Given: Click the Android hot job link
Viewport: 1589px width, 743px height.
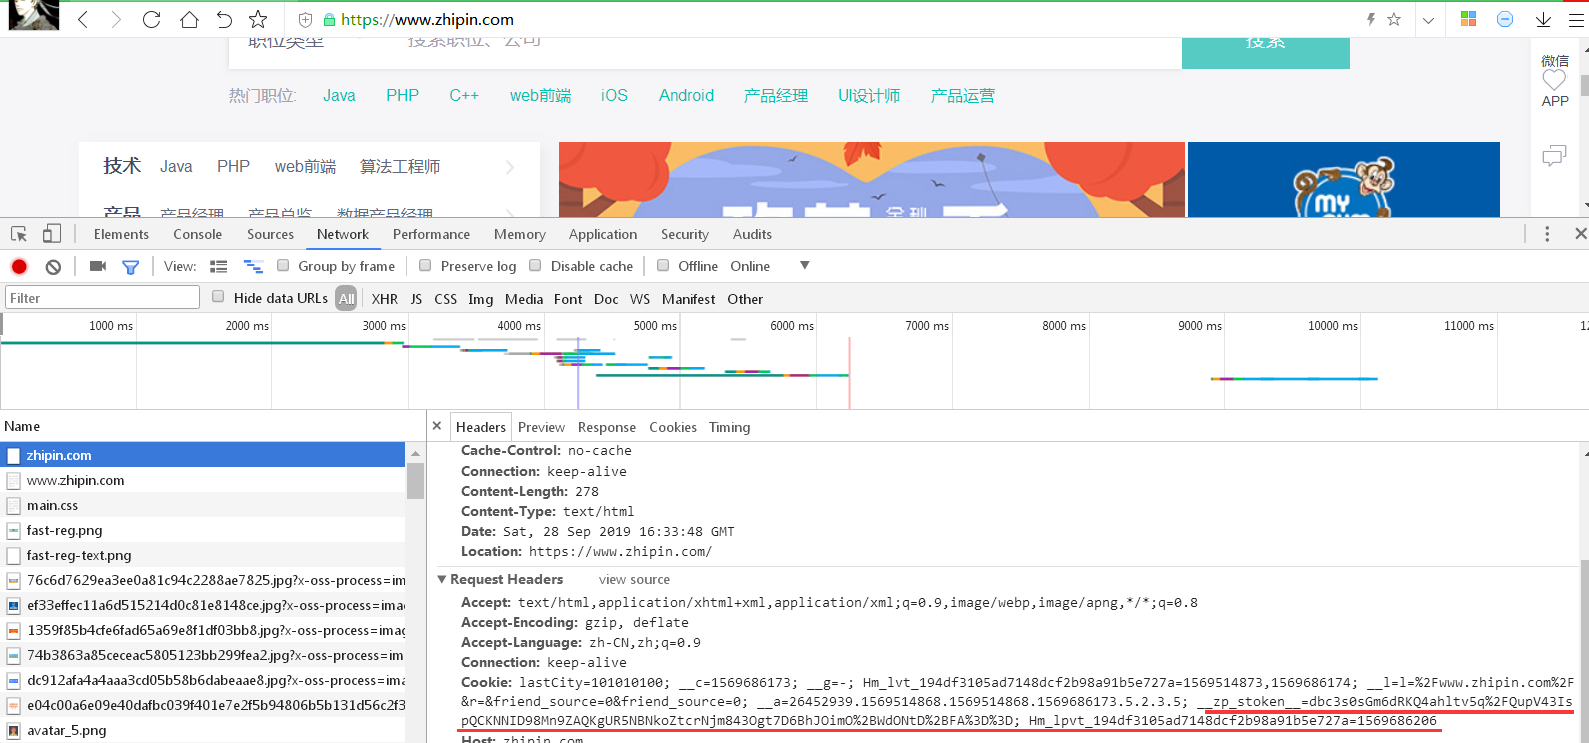Looking at the screenshot, I should tap(686, 95).
